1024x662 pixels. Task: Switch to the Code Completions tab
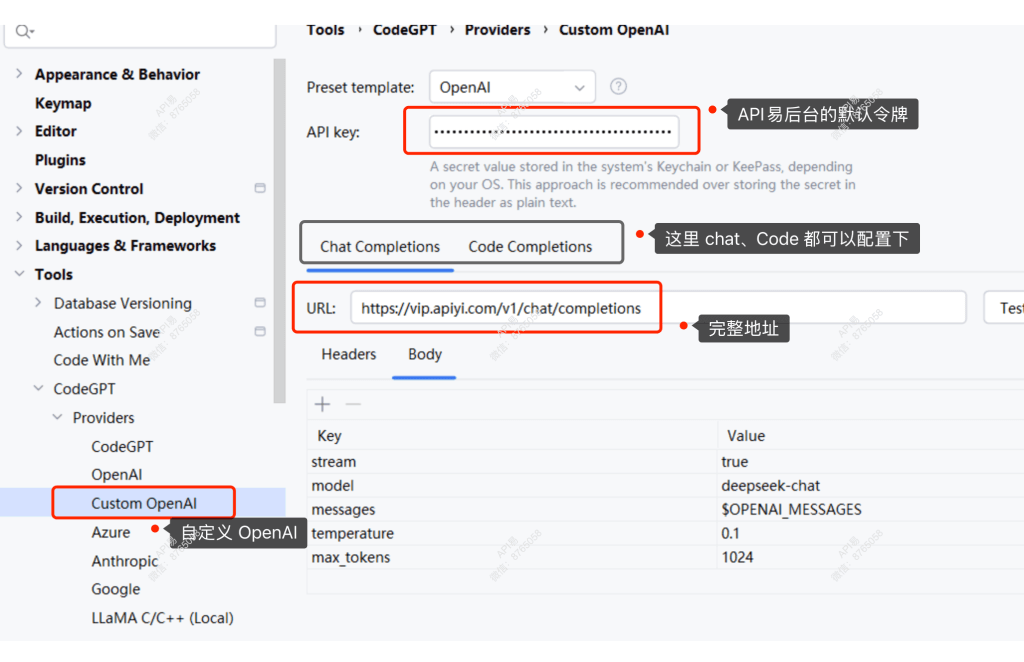530,247
